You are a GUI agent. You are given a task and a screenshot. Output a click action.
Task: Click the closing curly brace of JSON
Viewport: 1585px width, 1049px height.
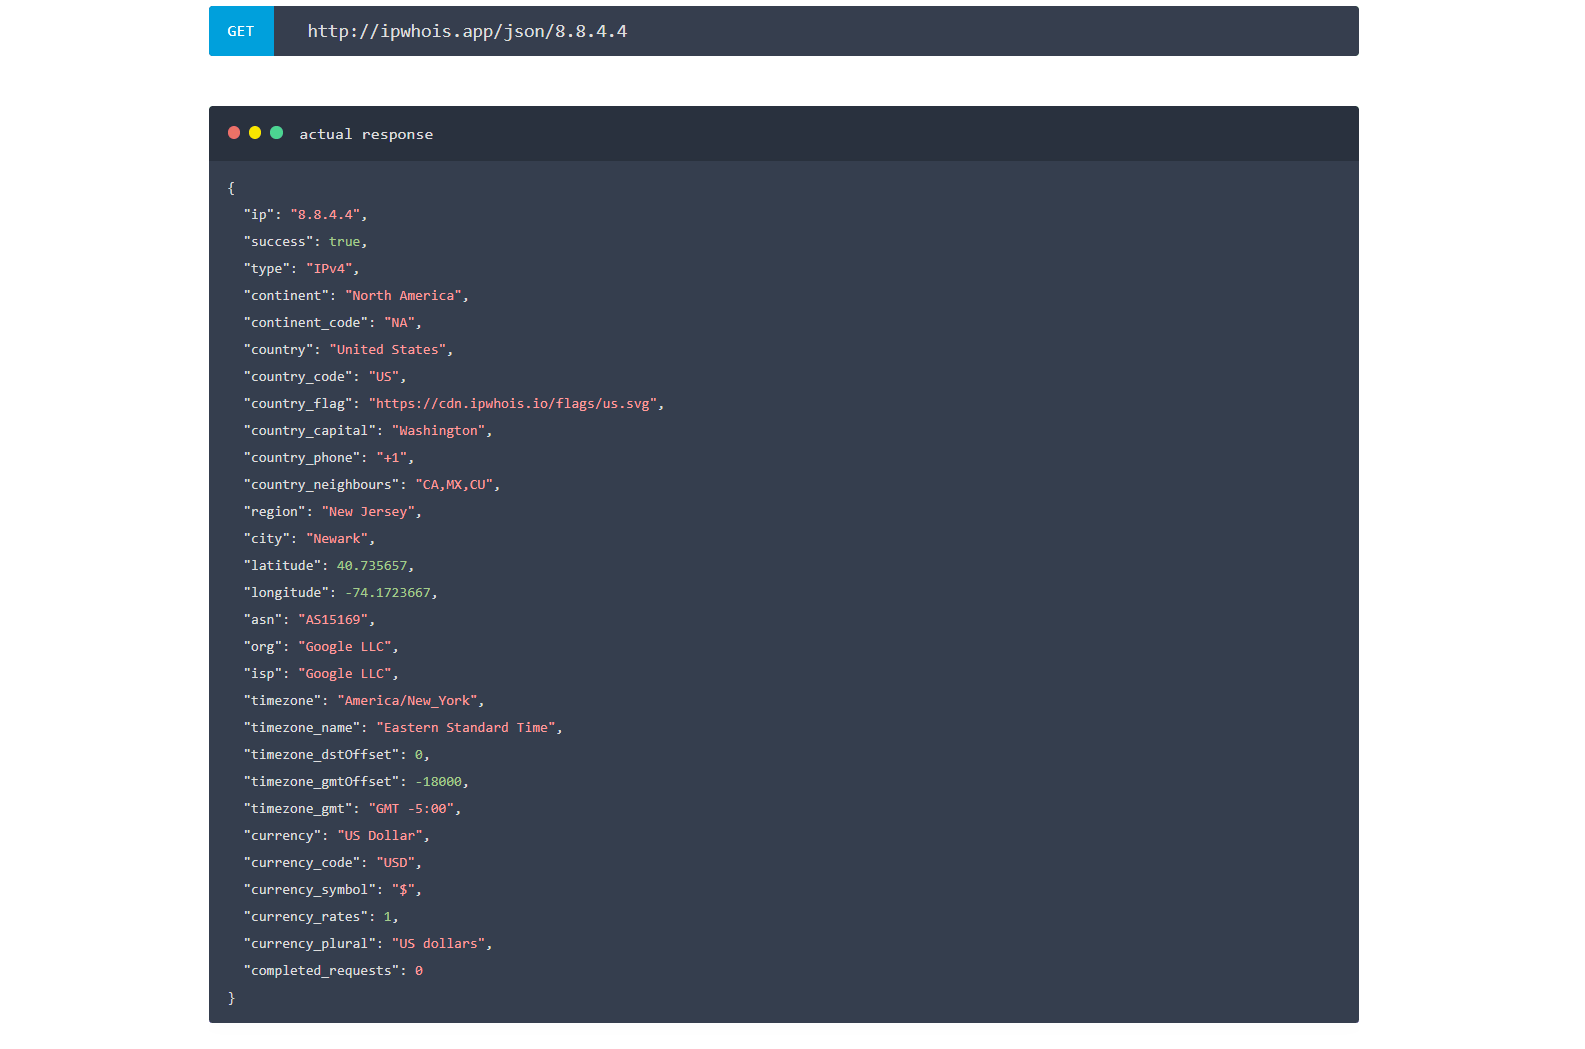[231, 998]
